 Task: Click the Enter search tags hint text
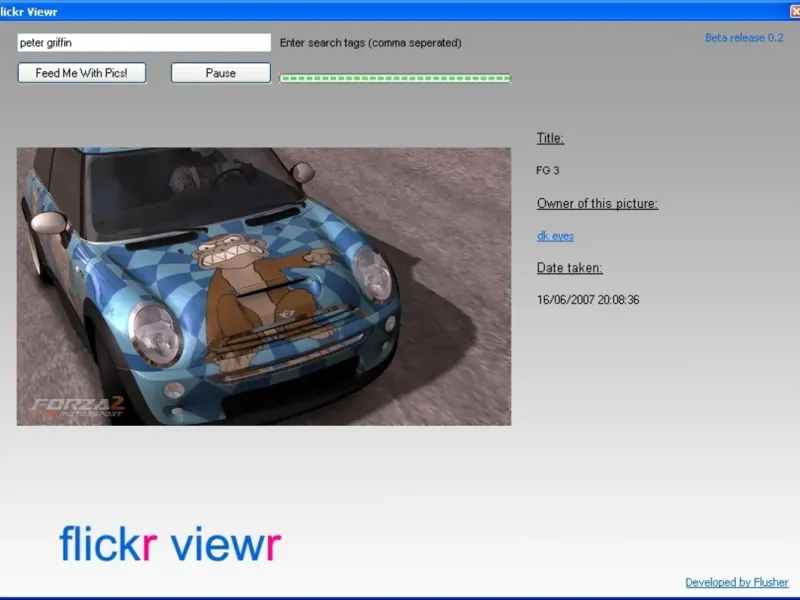tap(370, 43)
